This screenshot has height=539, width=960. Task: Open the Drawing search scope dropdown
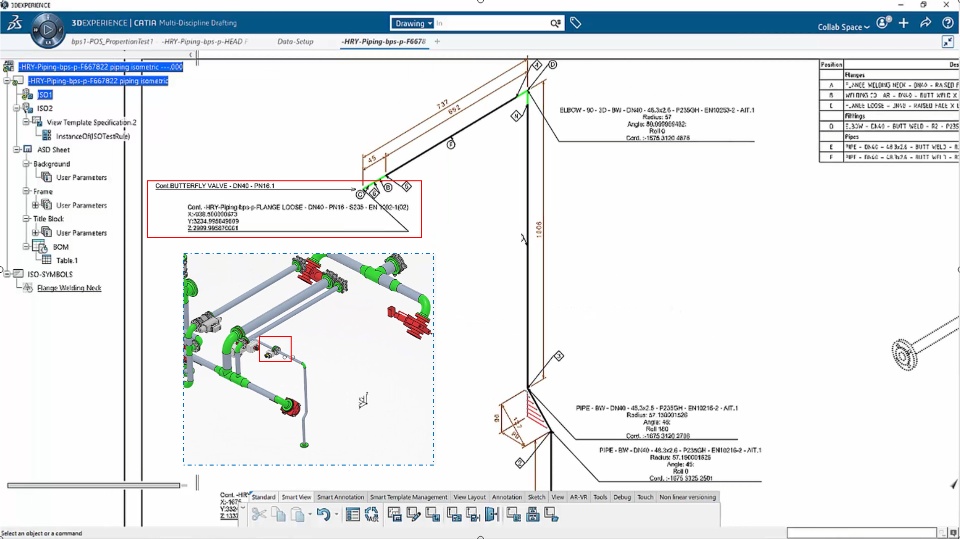coord(412,23)
